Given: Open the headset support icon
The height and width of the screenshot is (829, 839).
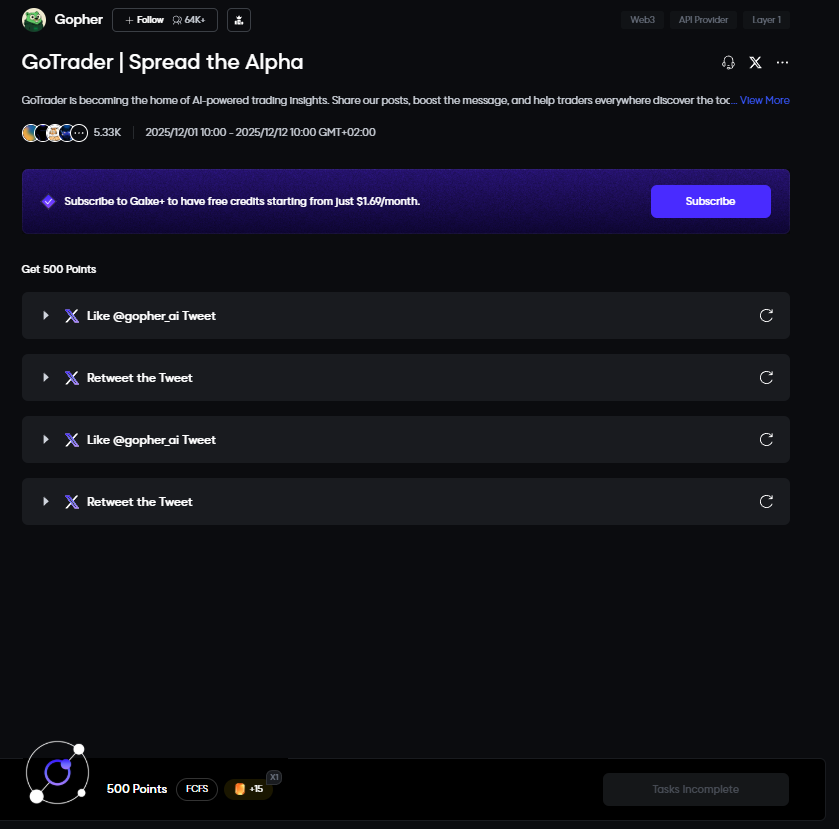Looking at the screenshot, I should [x=728, y=62].
